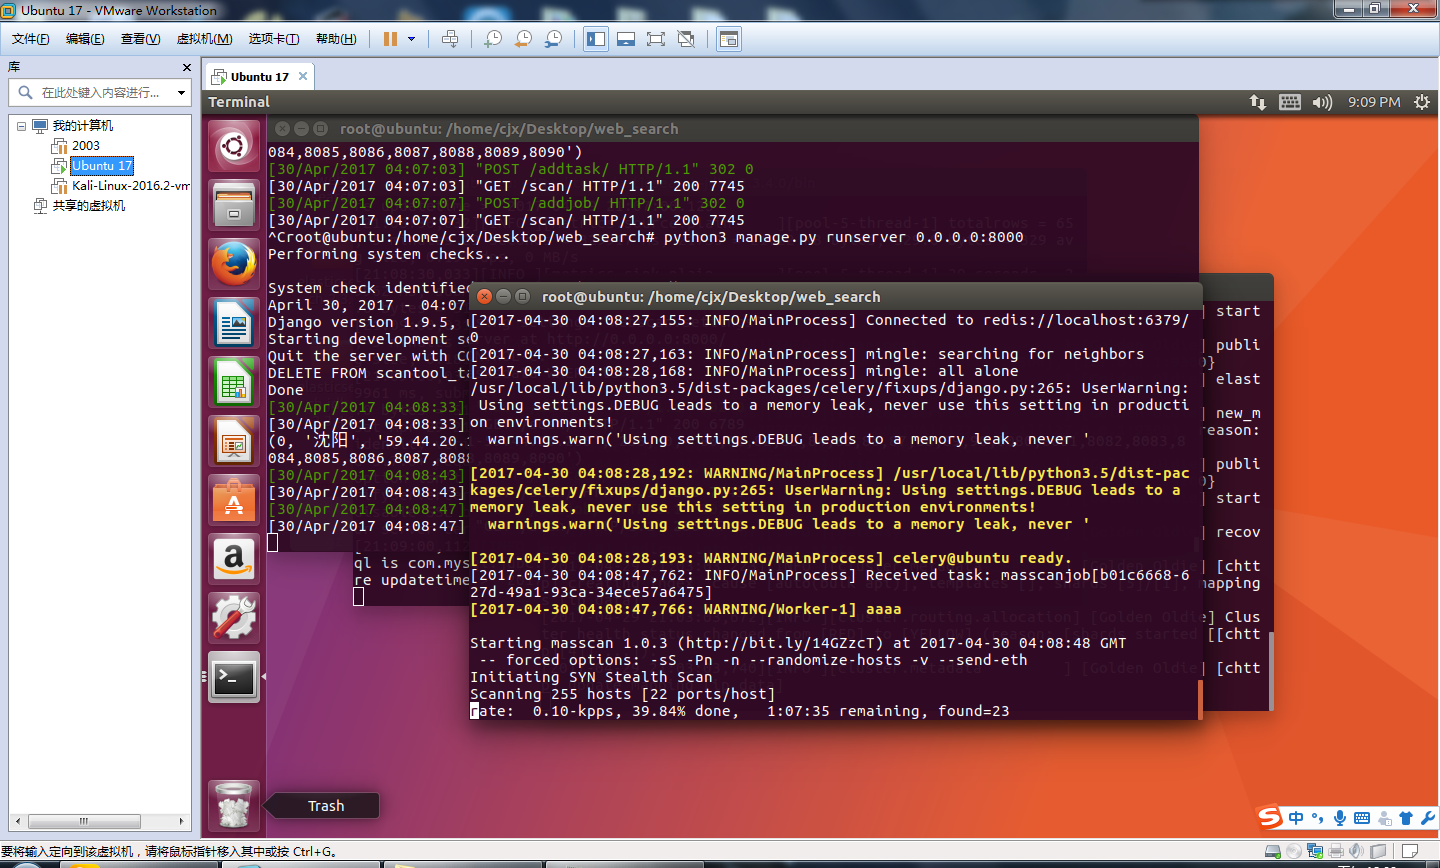Image resolution: width=1440 pixels, height=868 pixels.
Task: Open the 虚拟机(M) menu
Action: 204,39
